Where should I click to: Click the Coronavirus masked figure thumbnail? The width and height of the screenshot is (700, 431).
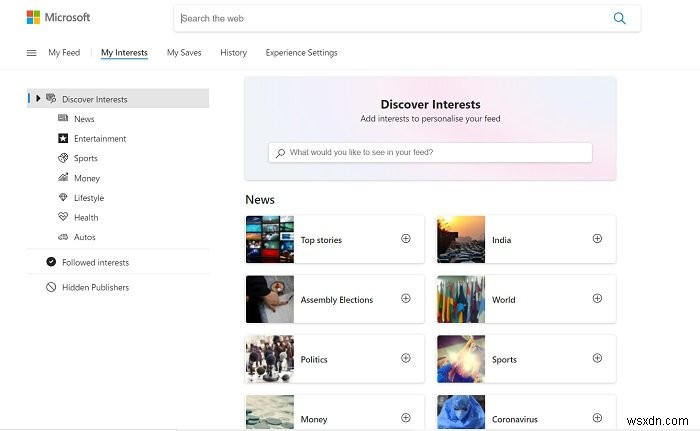tap(461, 412)
